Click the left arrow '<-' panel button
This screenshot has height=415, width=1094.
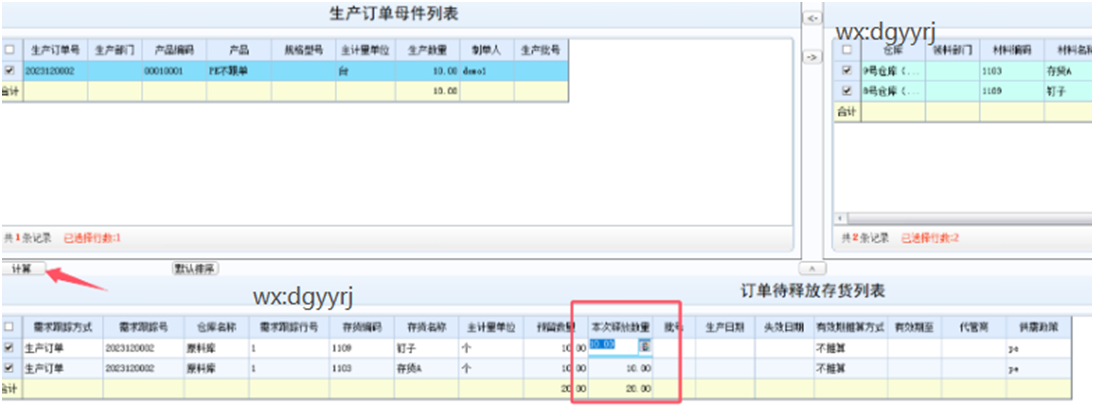click(812, 18)
